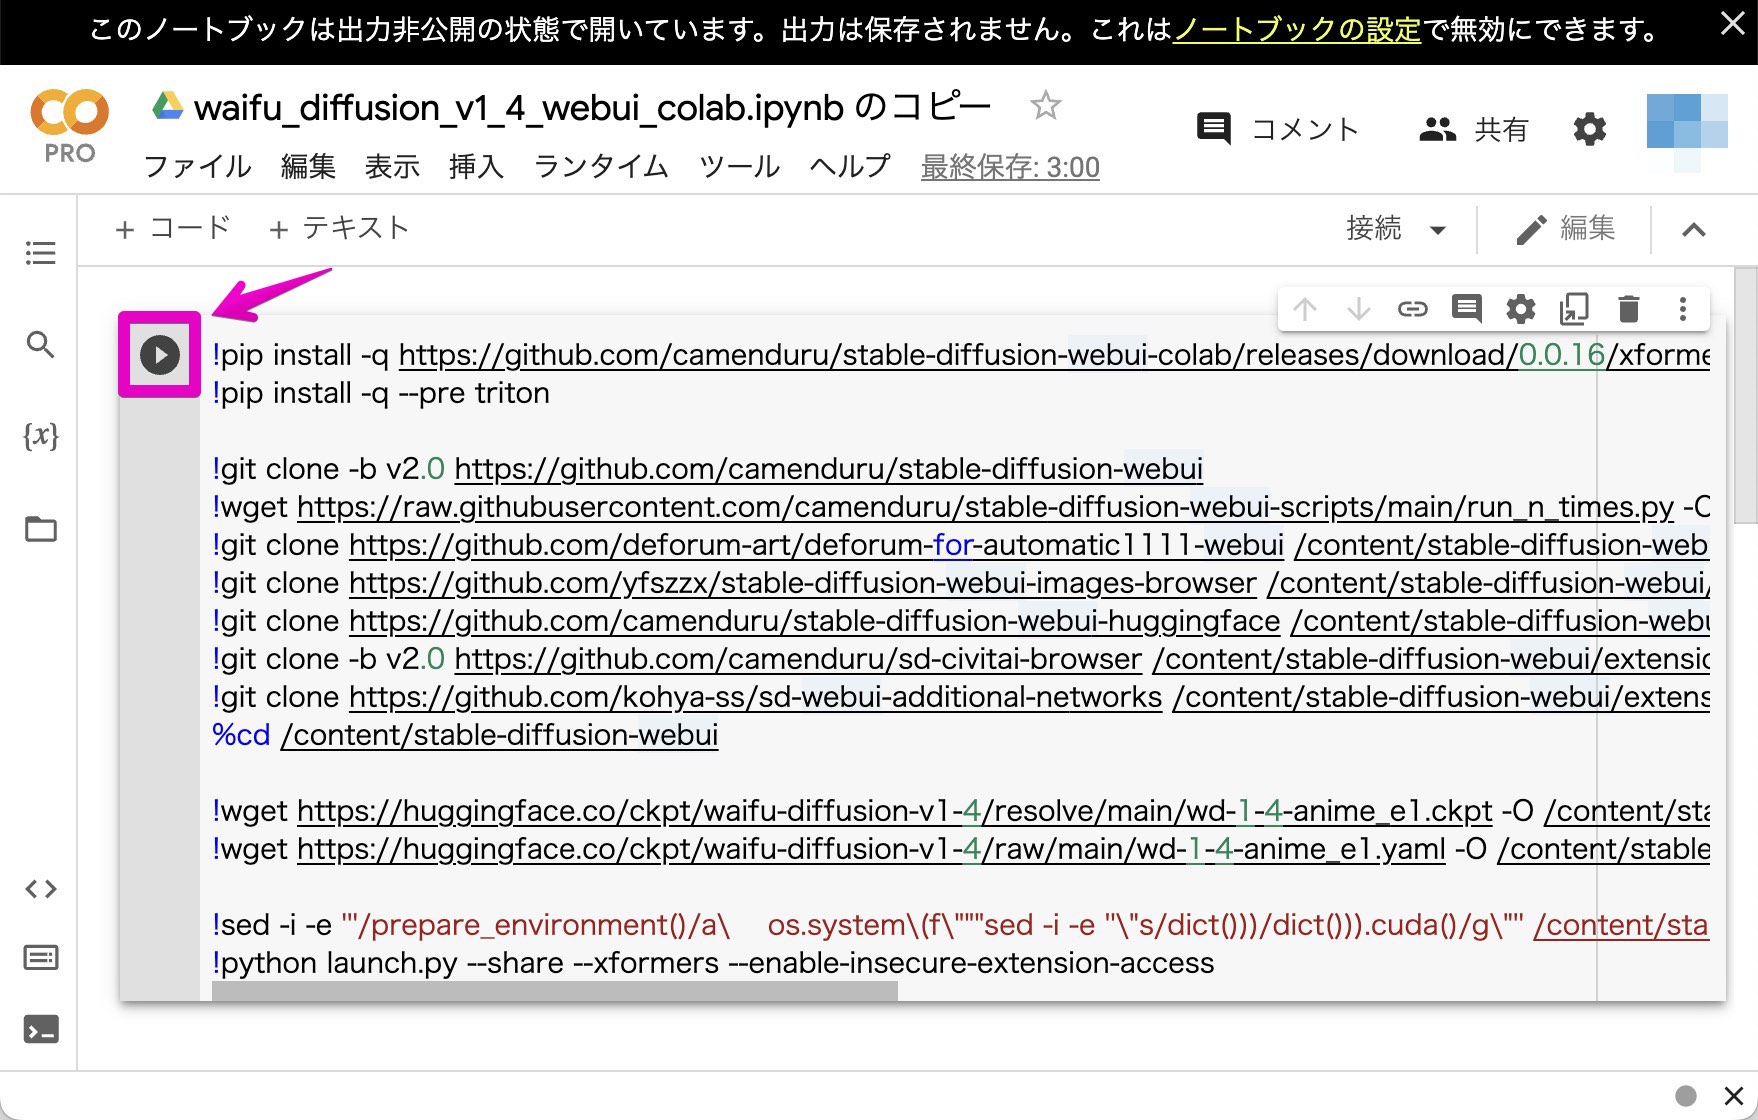
Task: Collapse the header with the chevron
Action: click(x=1694, y=229)
